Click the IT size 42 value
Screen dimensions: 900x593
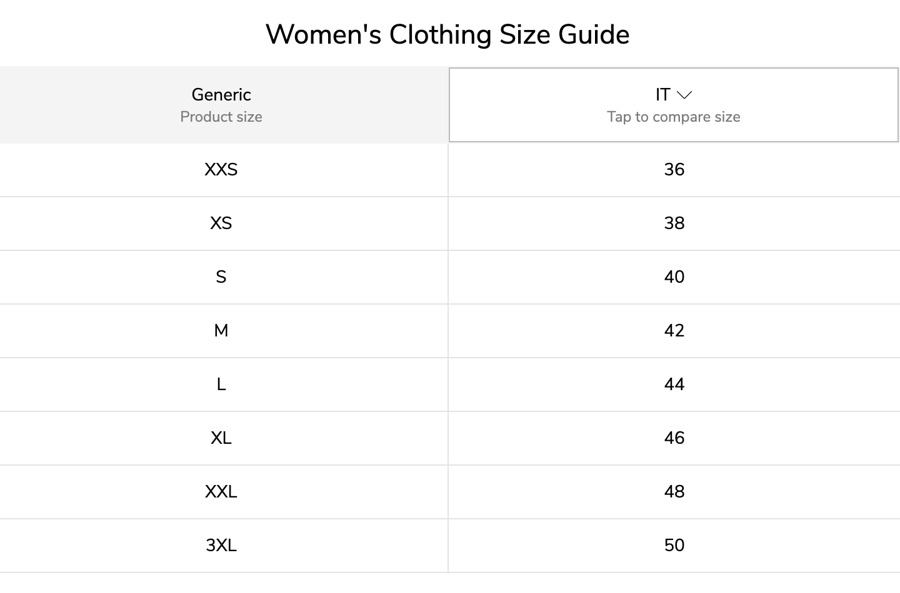pyautogui.click(x=674, y=331)
